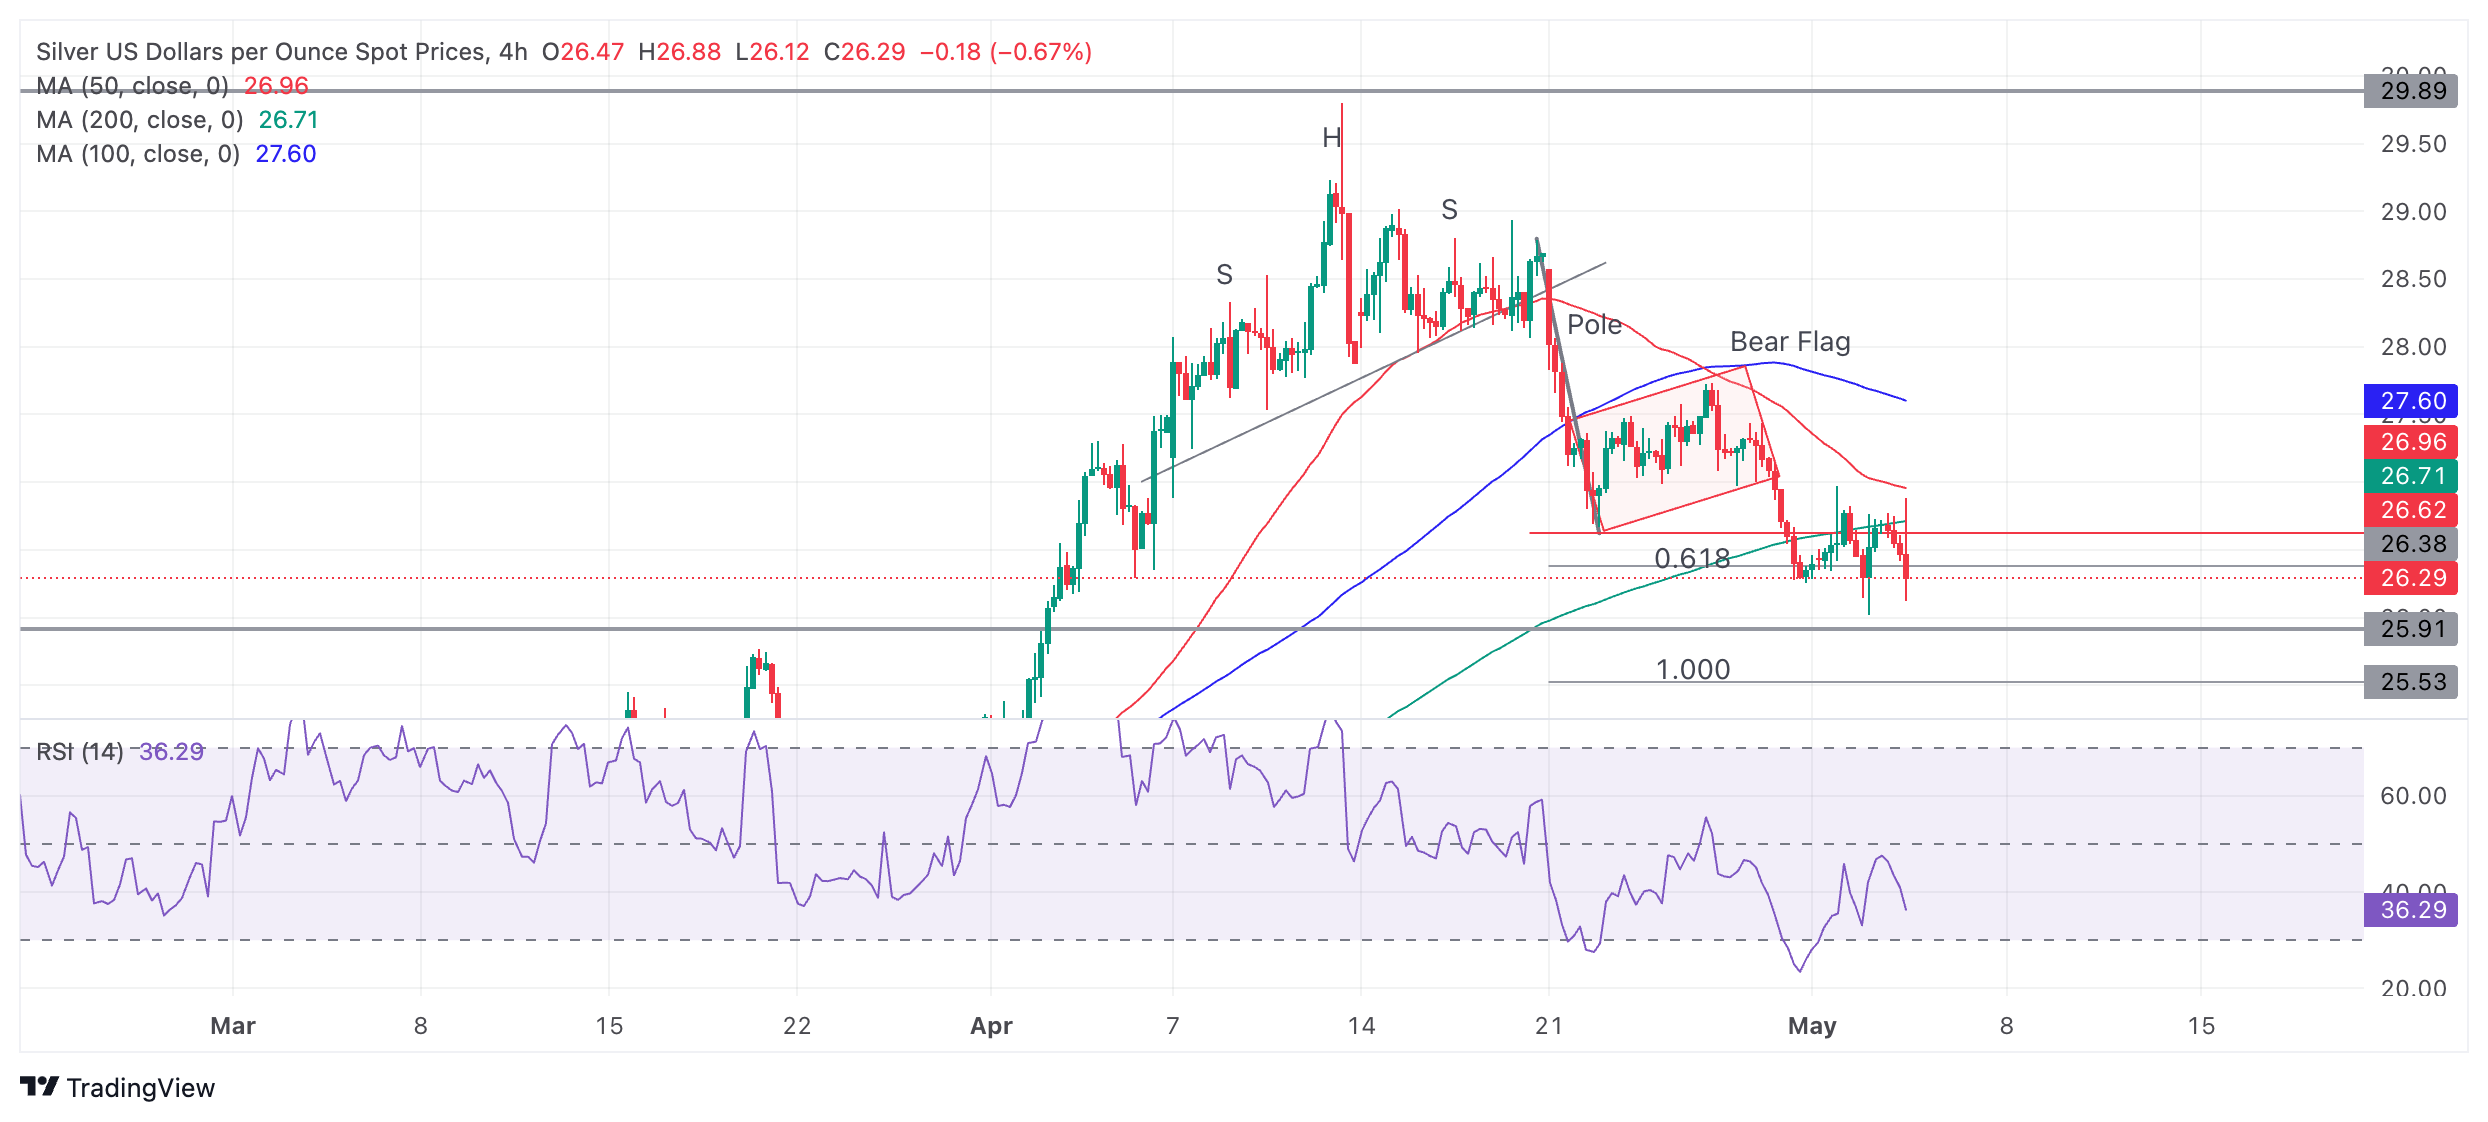Click the 0.618 Fibonacci level label
2488x1122 pixels.
(1692, 558)
